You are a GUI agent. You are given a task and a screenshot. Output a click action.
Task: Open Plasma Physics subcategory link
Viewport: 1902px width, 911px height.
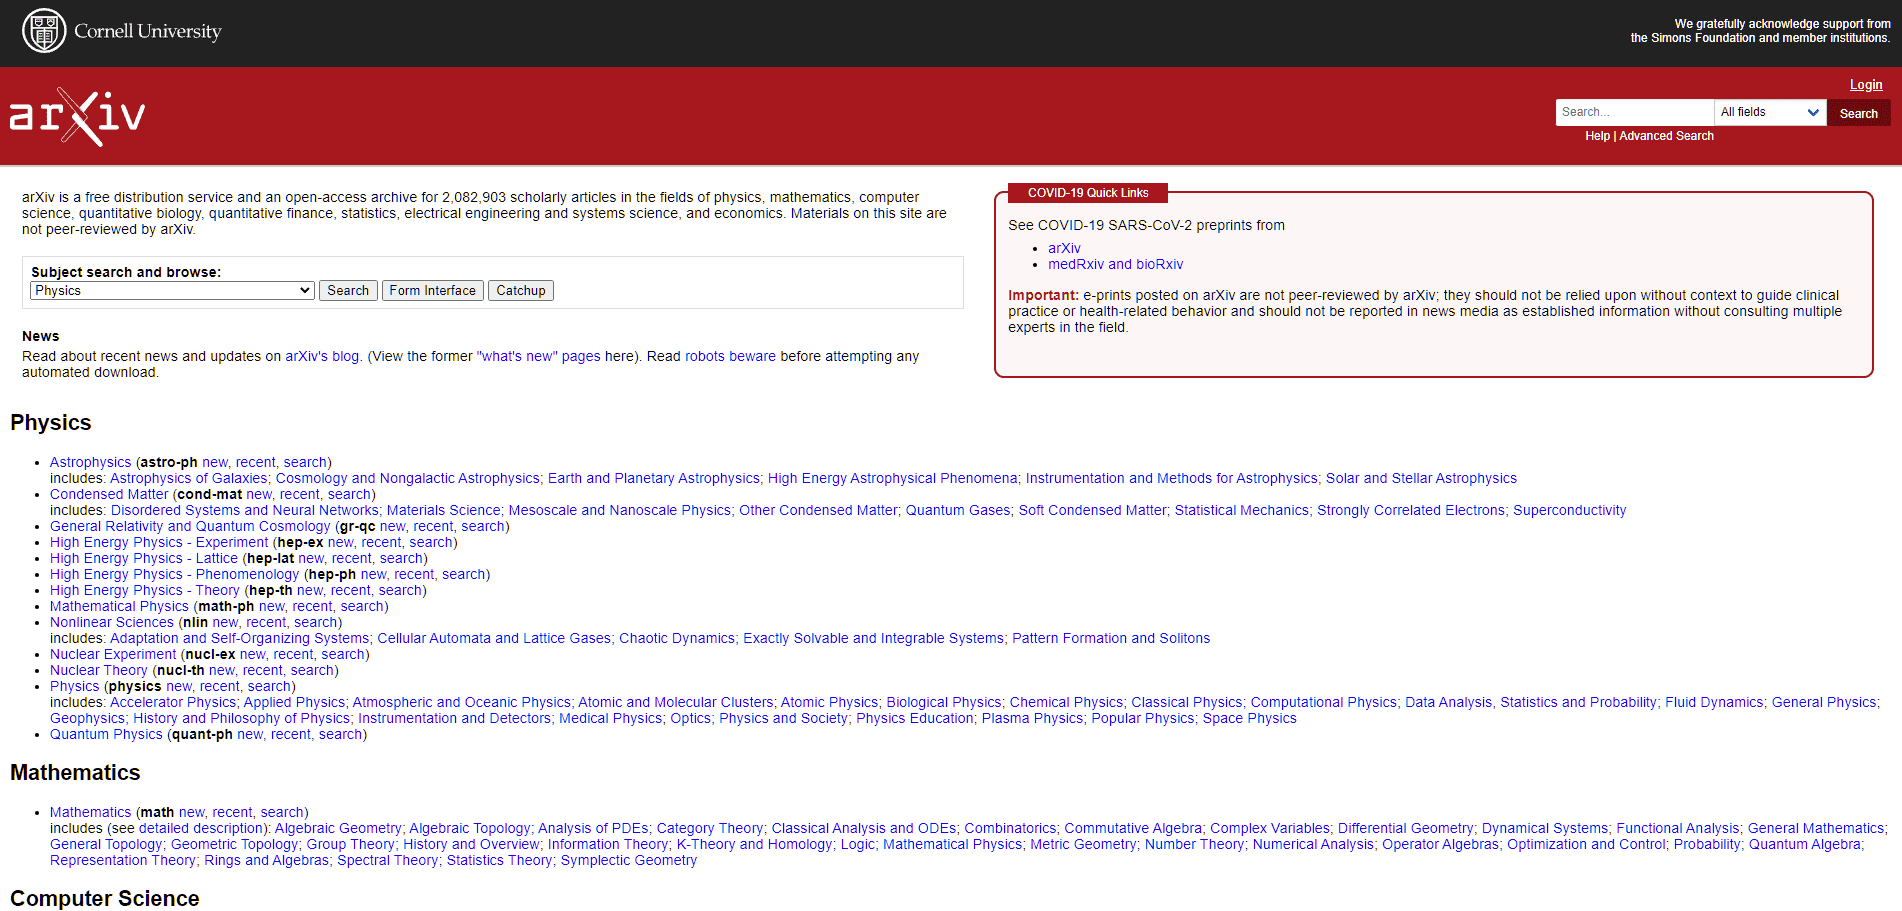click(x=1032, y=718)
